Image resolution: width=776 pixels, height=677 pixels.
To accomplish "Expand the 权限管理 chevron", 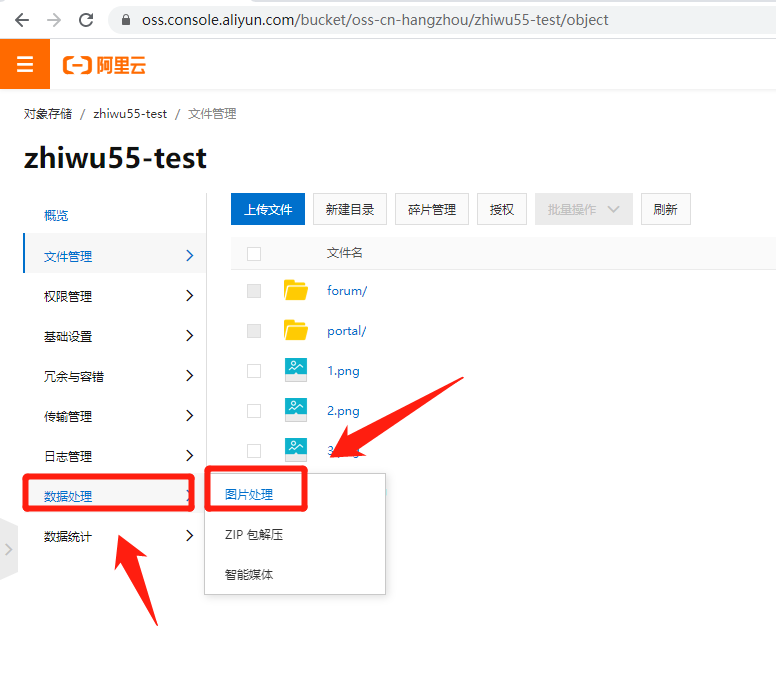I will tap(190, 295).
